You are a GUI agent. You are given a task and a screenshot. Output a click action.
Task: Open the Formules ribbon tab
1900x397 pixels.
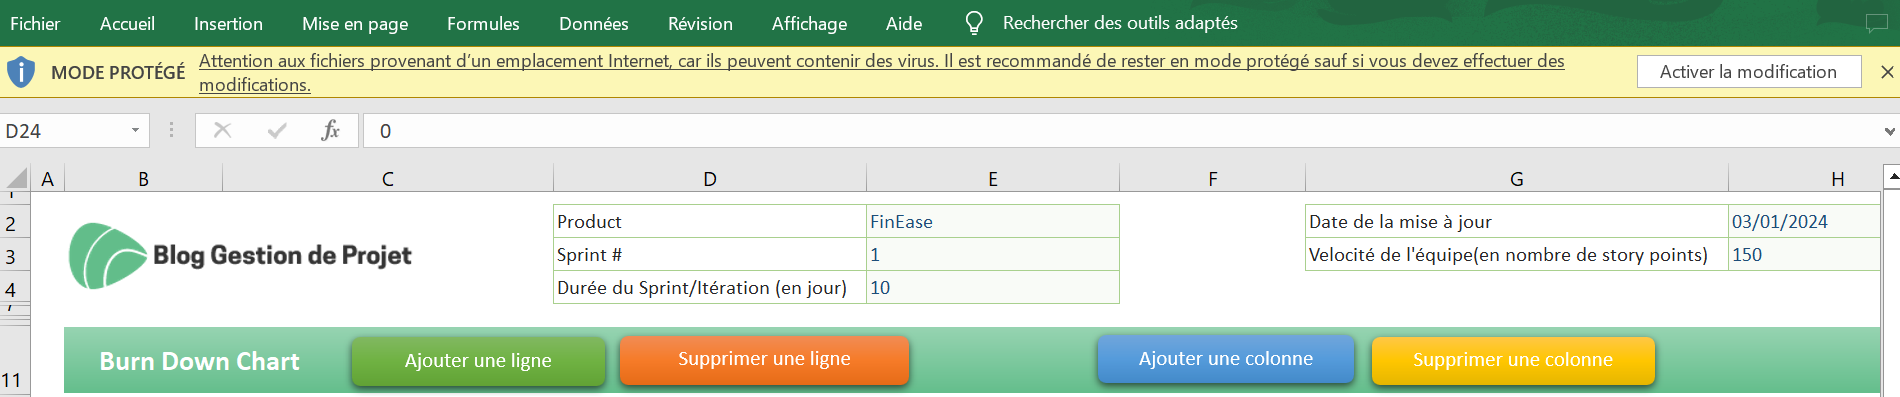click(x=483, y=23)
